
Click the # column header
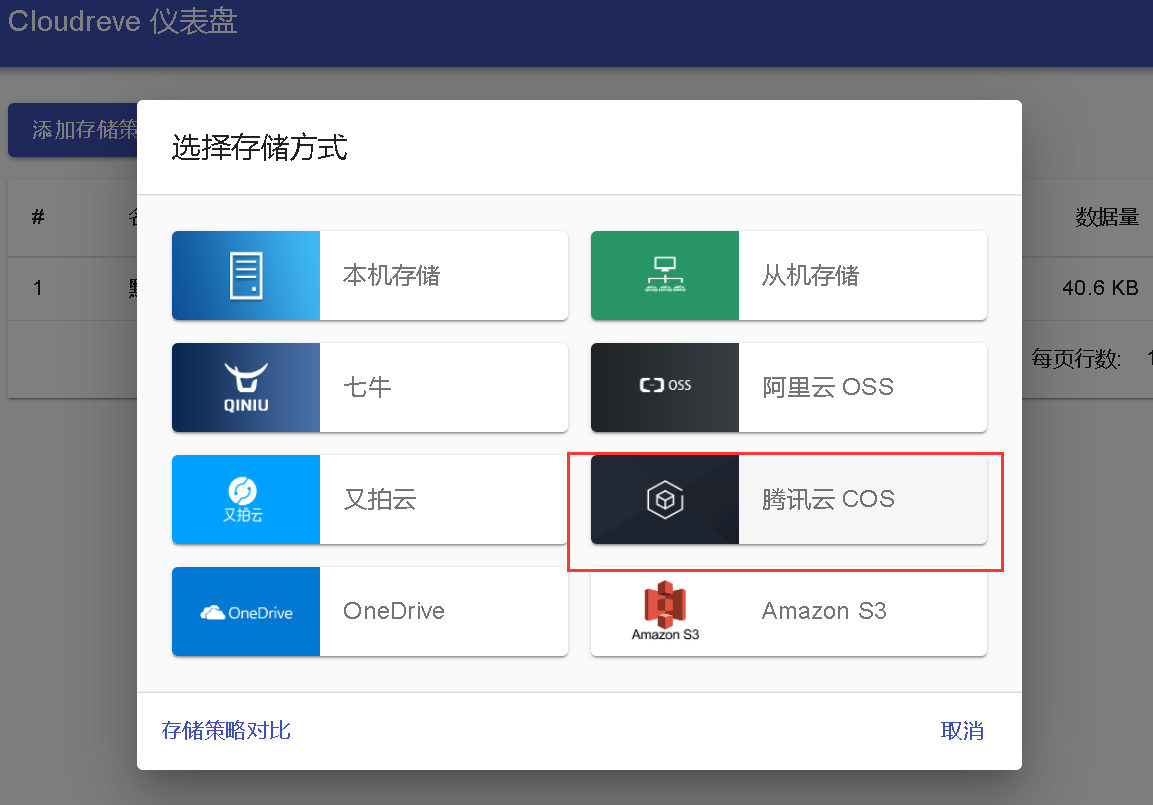tap(38, 217)
